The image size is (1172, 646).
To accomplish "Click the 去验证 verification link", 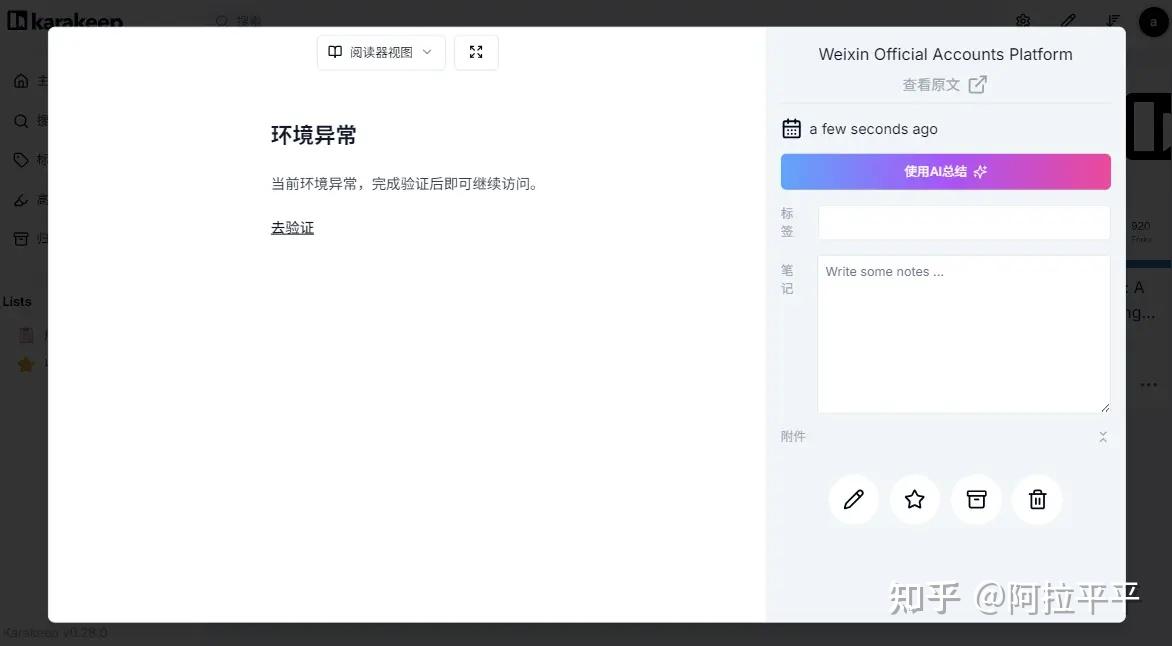I will [292, 227].
